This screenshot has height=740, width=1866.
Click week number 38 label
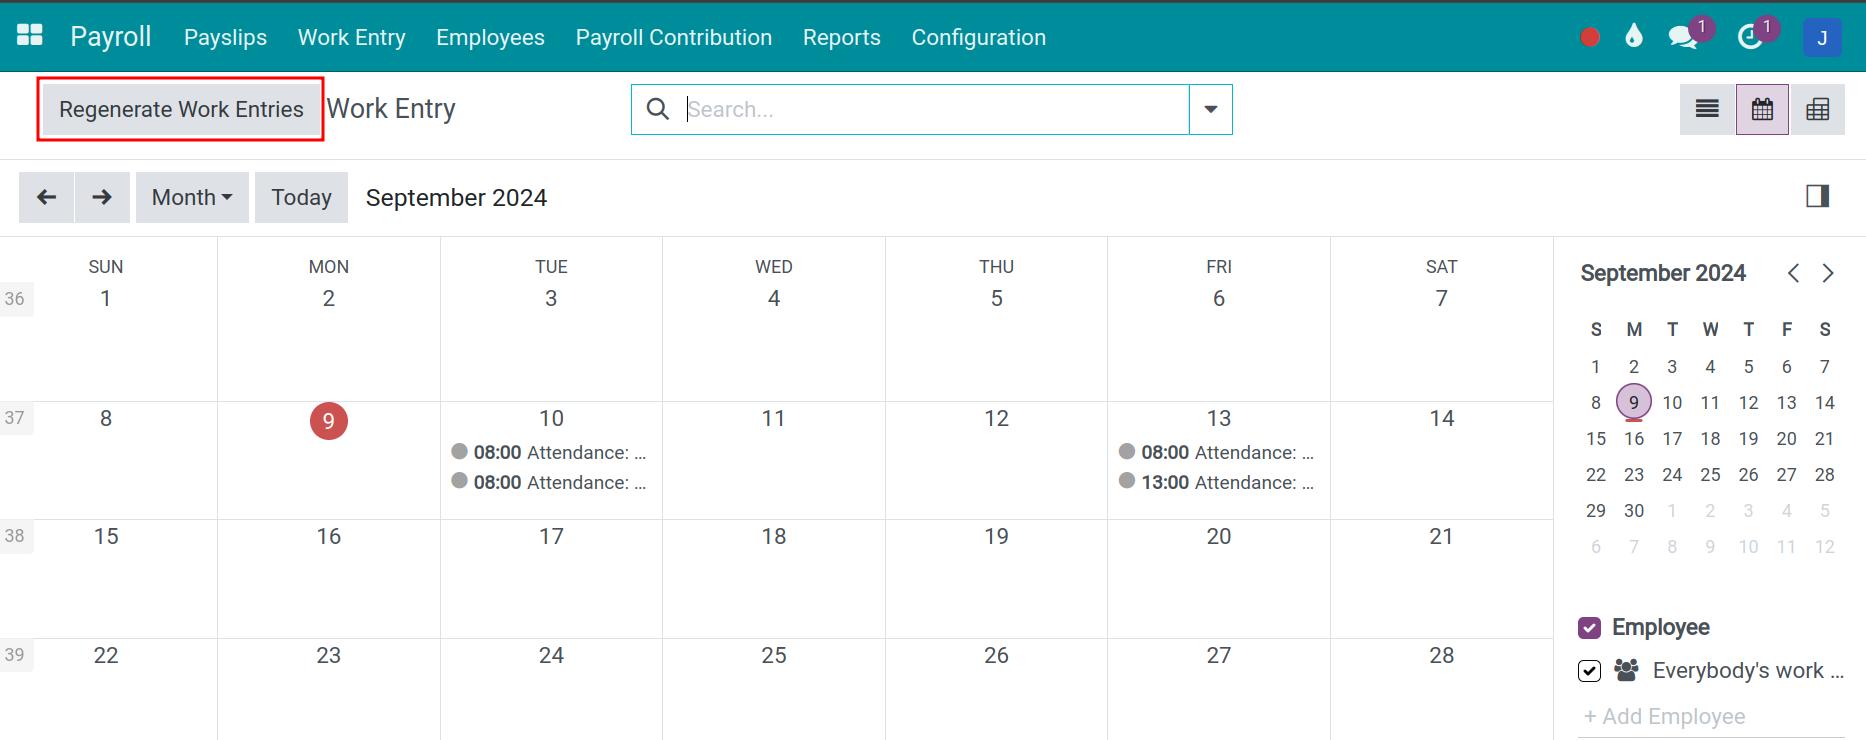tap(15, 536)
